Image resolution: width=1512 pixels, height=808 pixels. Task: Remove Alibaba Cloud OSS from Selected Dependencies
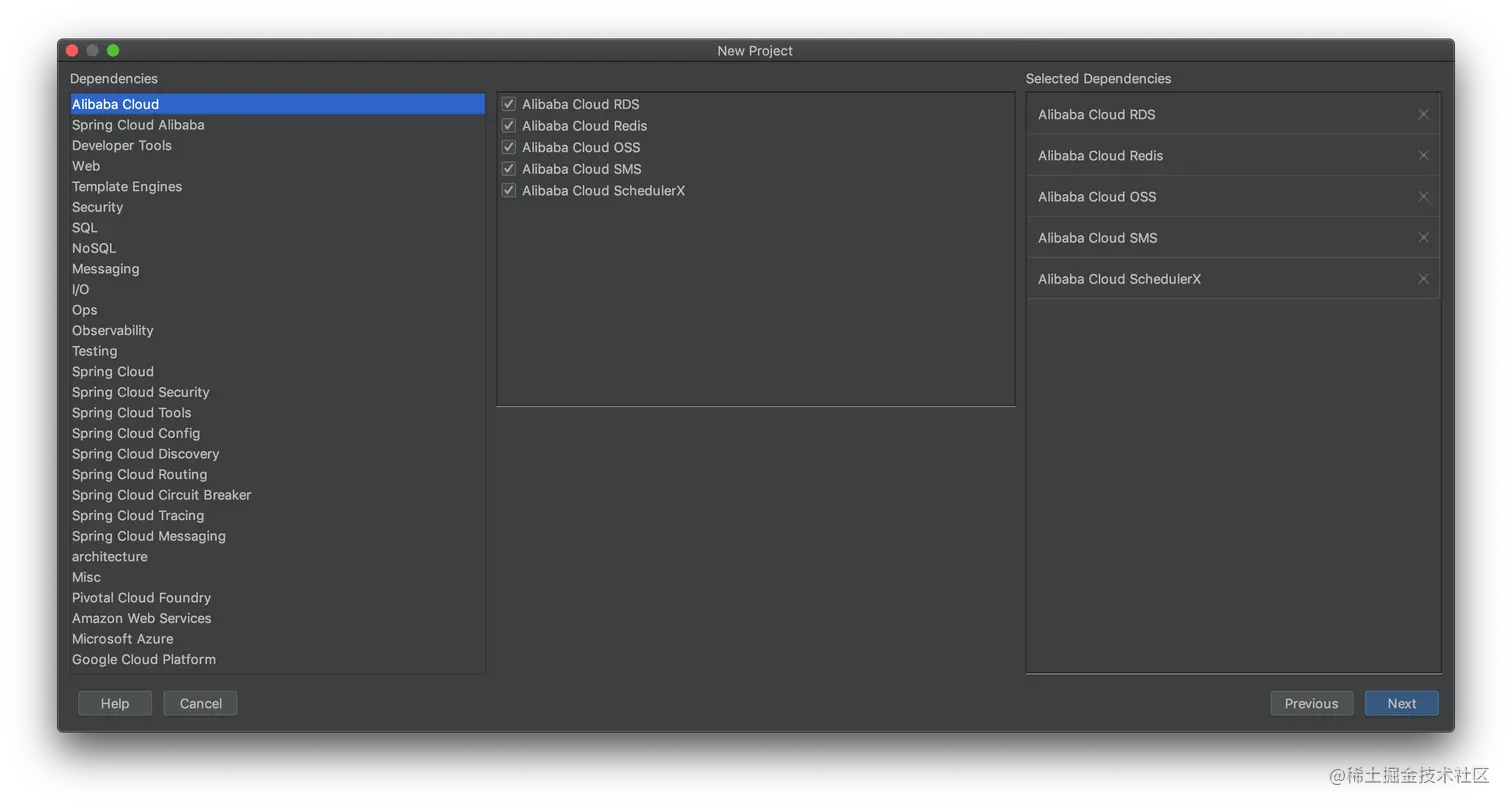(x=1423, y=196)
